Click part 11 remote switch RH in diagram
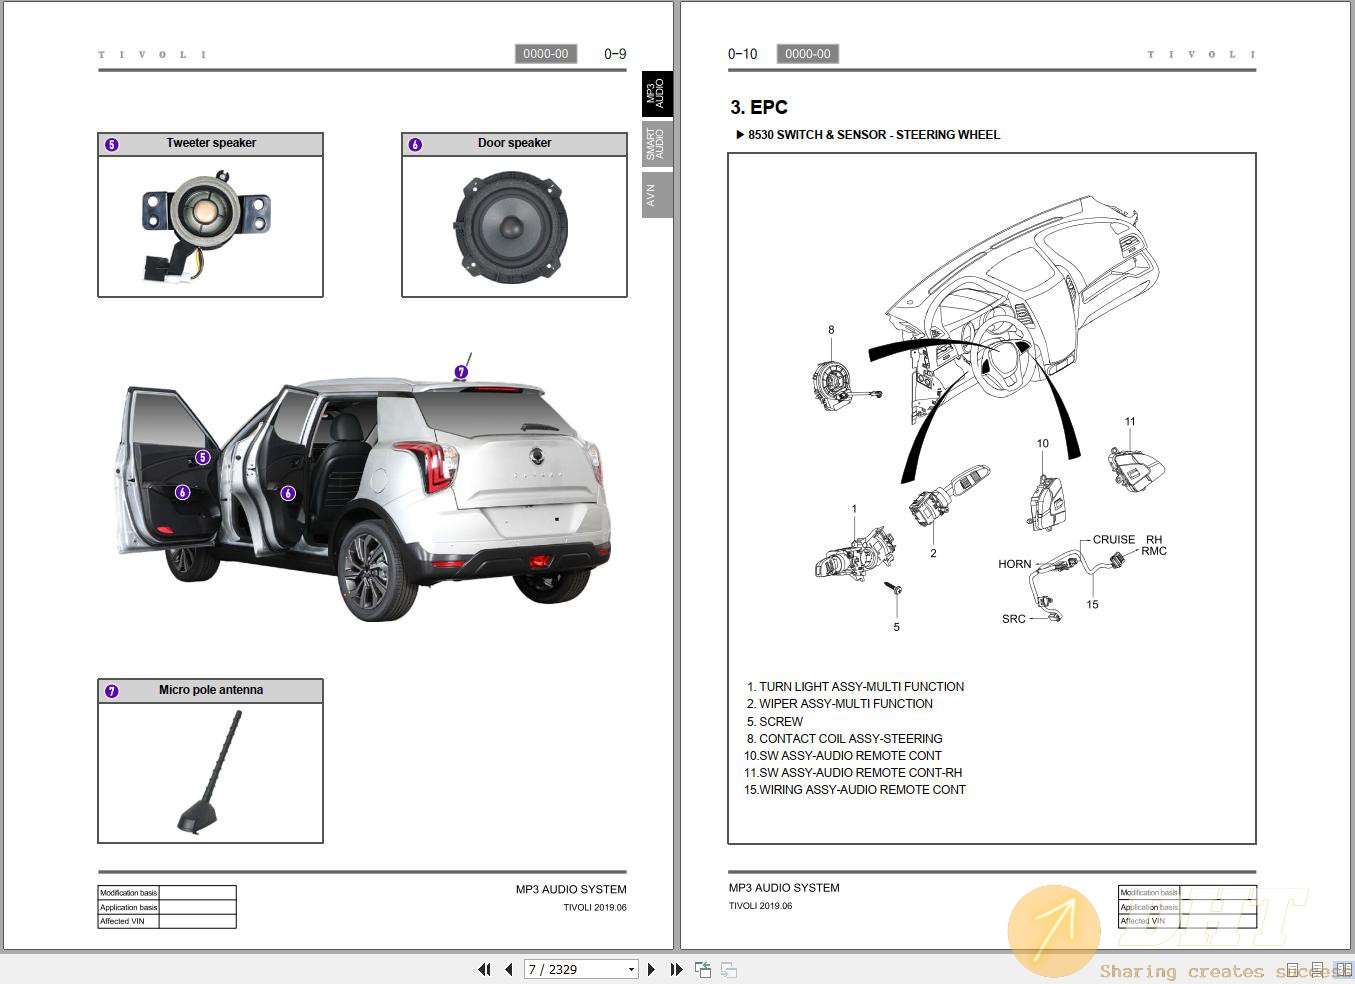Screen dimensions: 1355x984 1136,470
